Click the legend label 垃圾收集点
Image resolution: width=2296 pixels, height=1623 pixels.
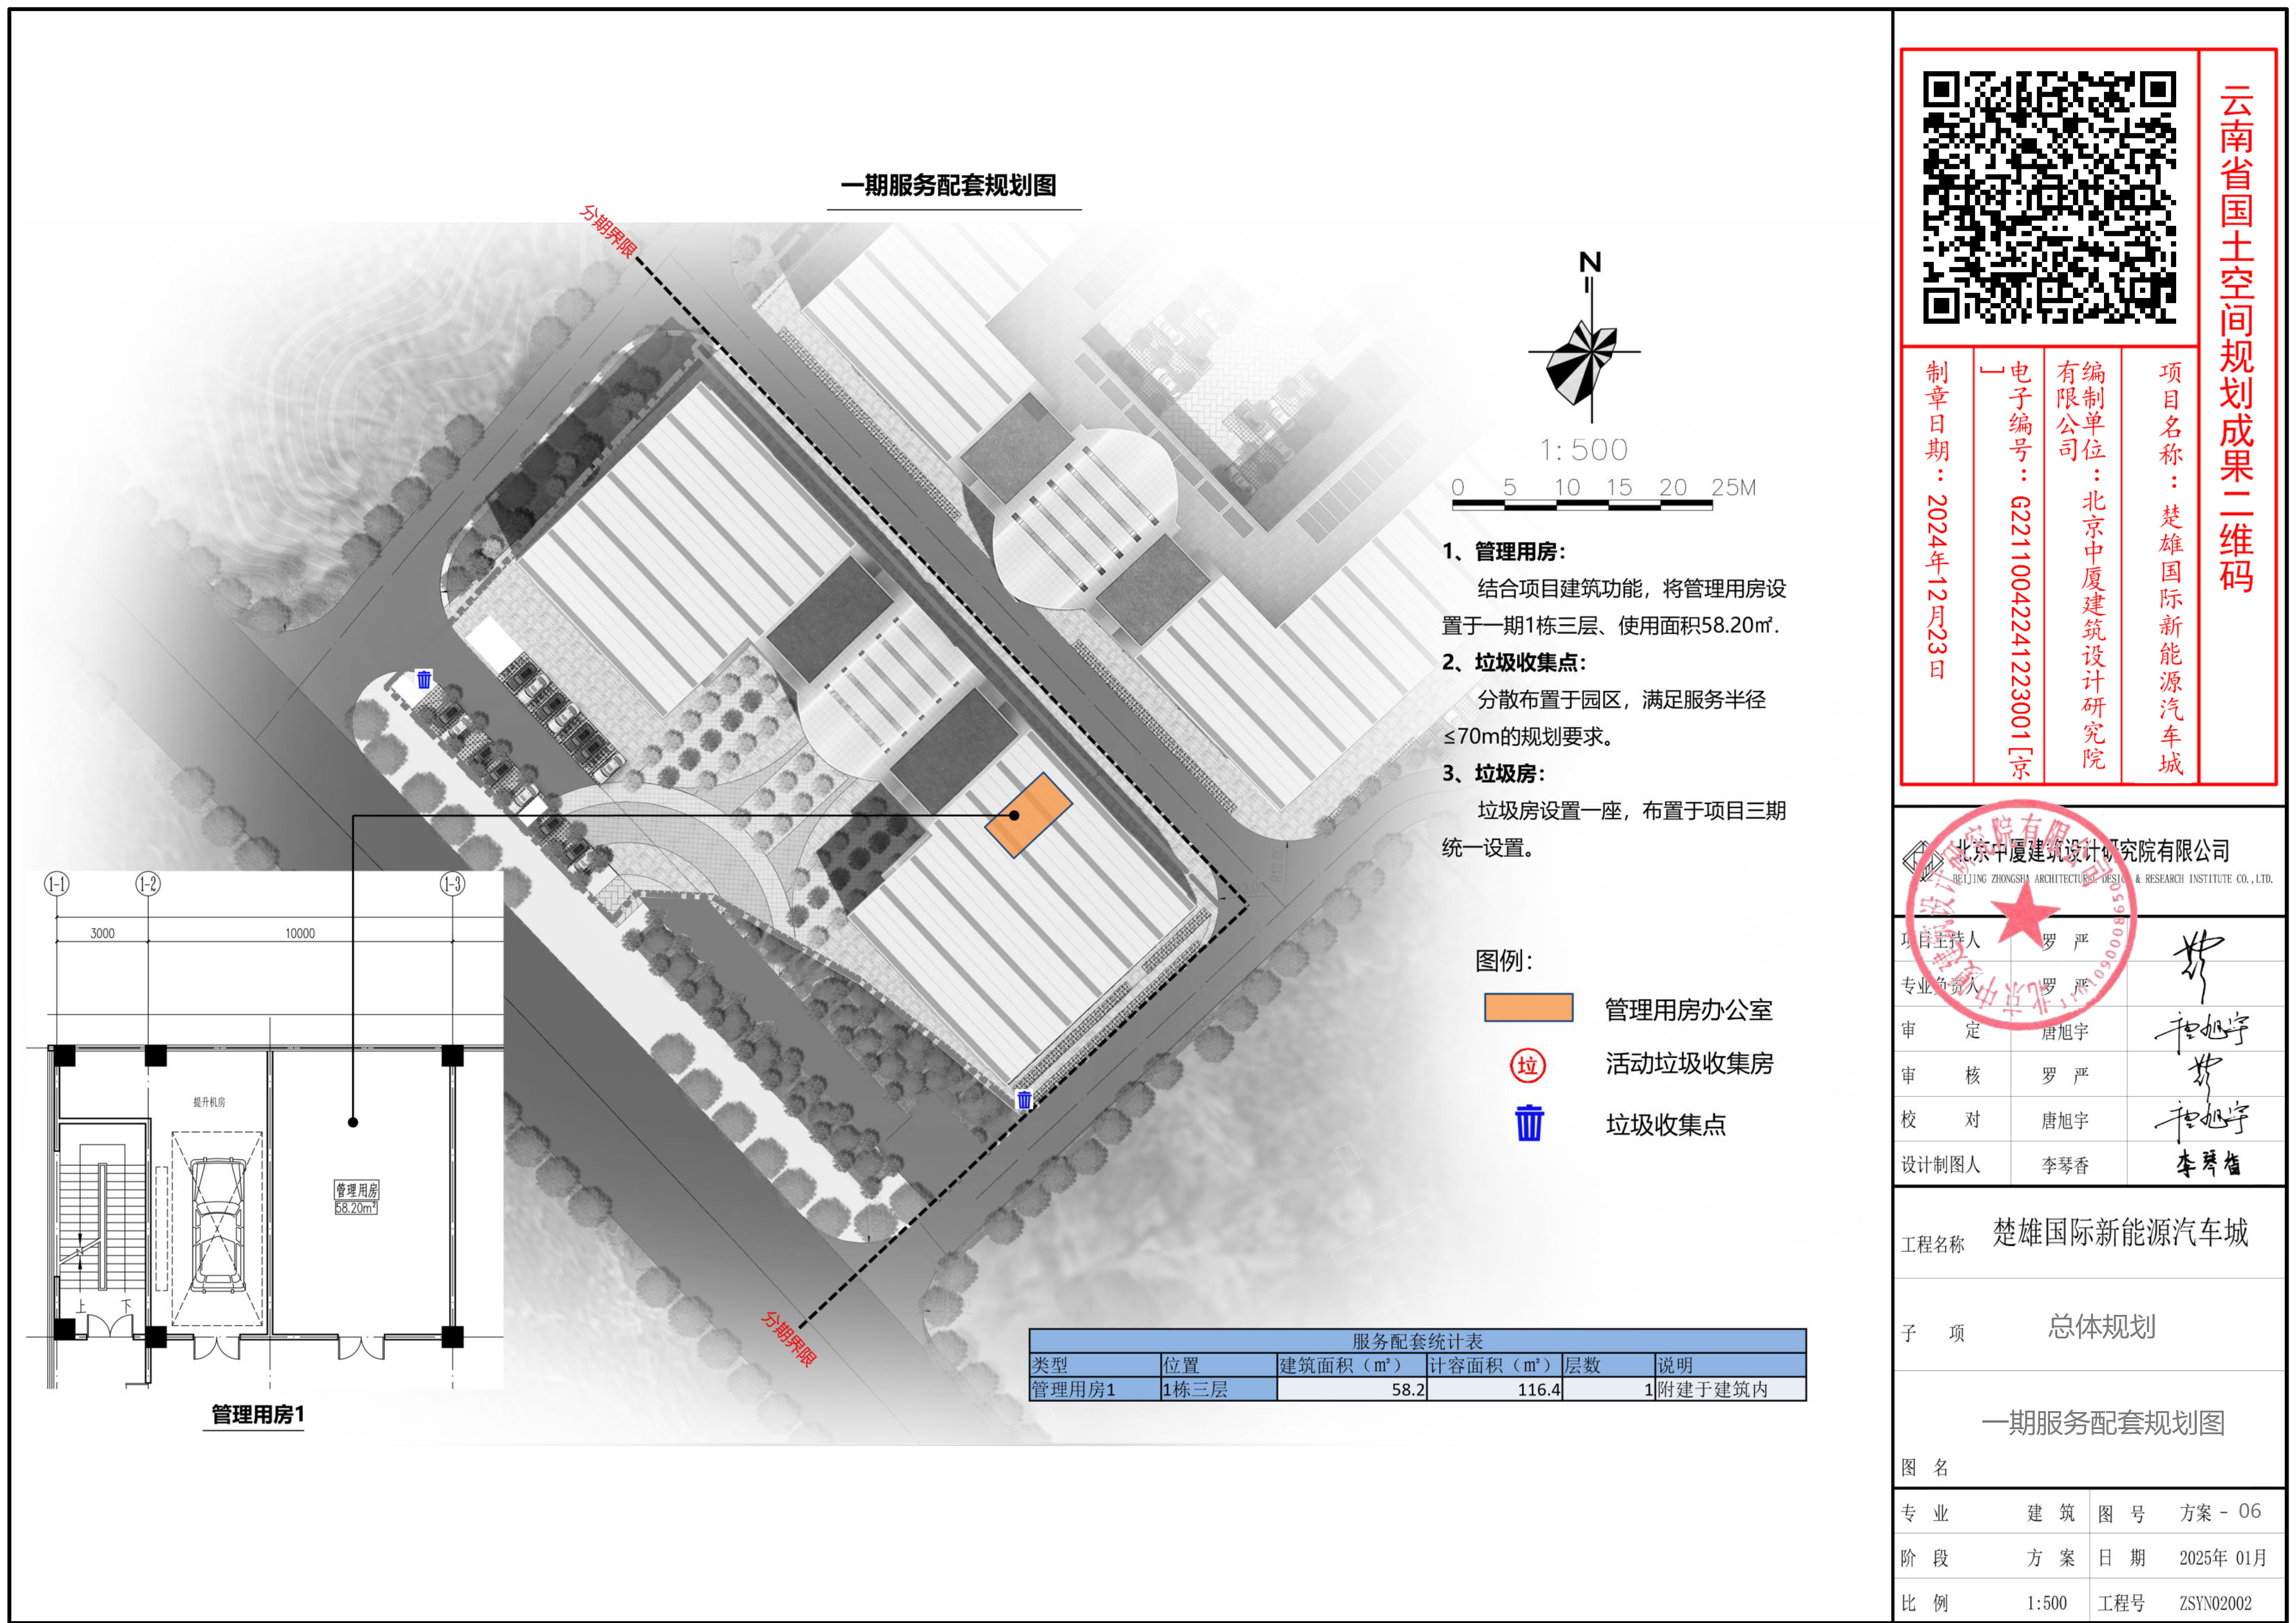1666,1125
